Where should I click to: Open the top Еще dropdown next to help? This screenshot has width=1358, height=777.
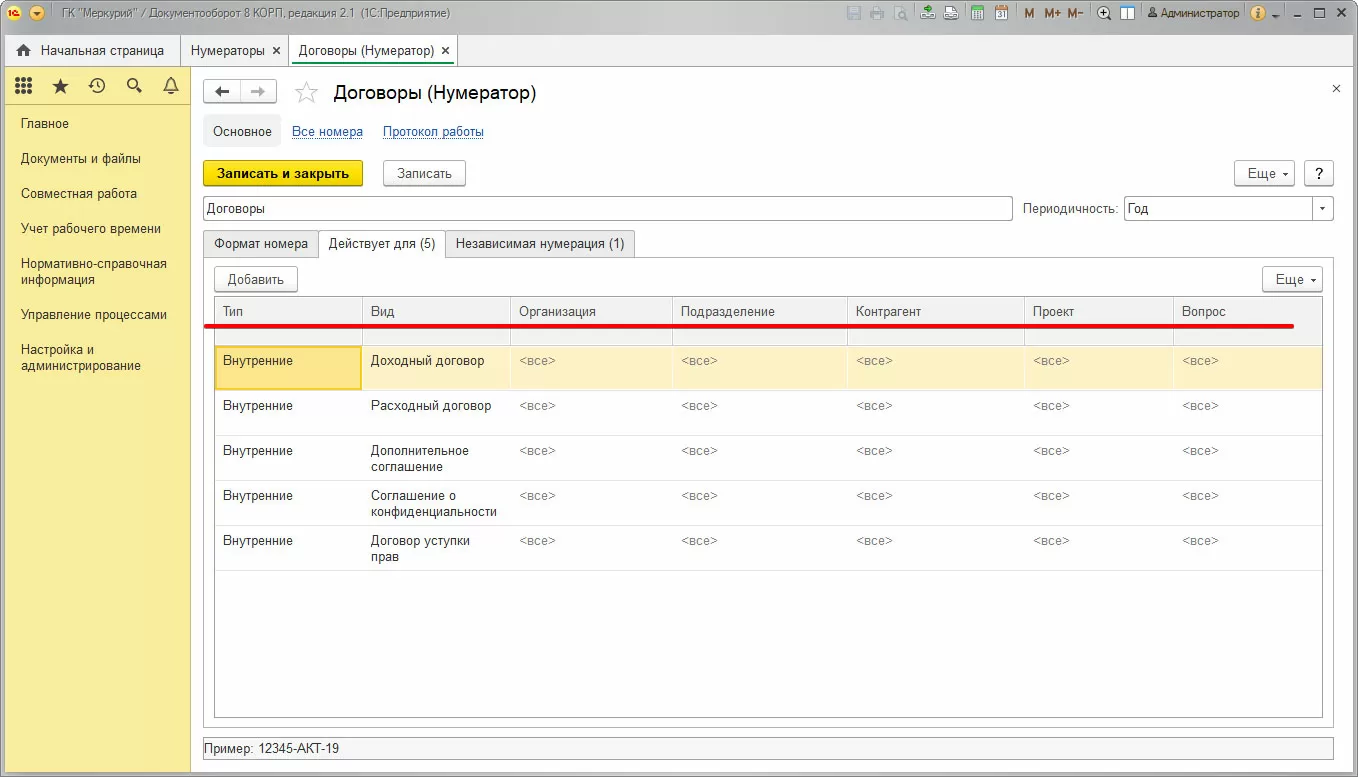pos(1264,173)
